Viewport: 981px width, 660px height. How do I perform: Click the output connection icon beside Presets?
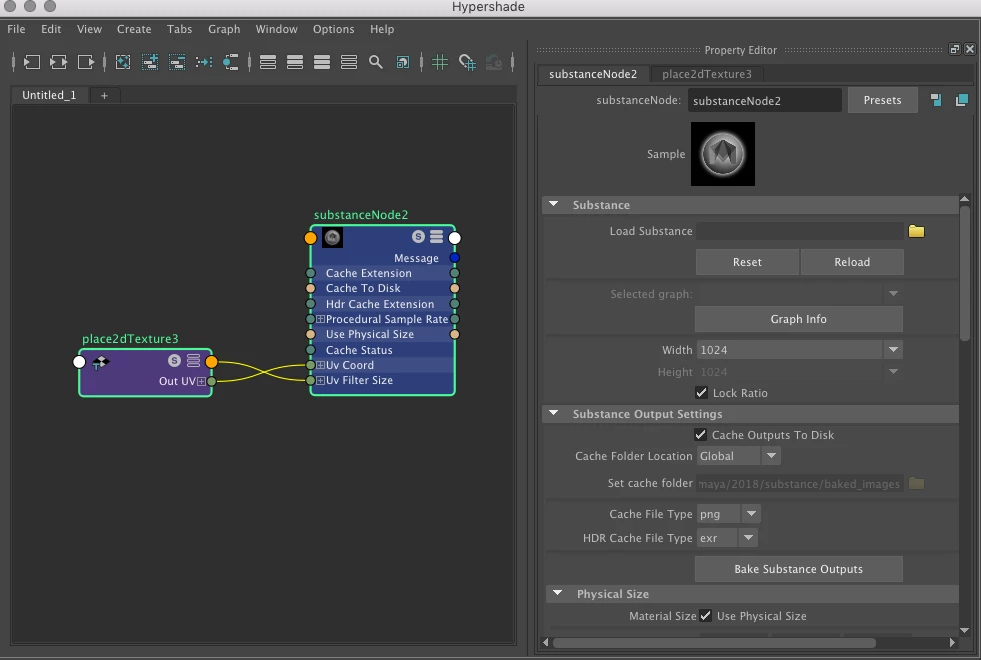[x=962, y=100]
